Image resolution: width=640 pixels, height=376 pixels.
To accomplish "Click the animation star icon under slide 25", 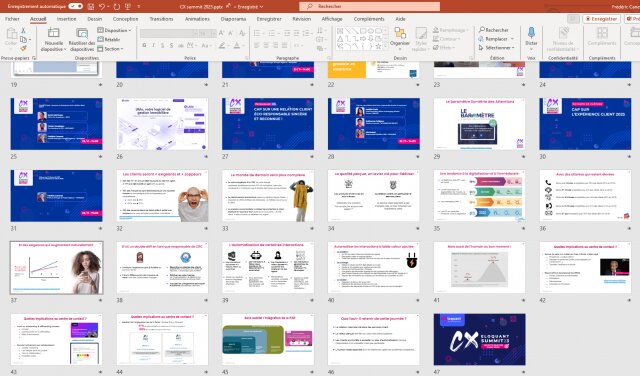I will pyautogui.click(x=100, y=156).
